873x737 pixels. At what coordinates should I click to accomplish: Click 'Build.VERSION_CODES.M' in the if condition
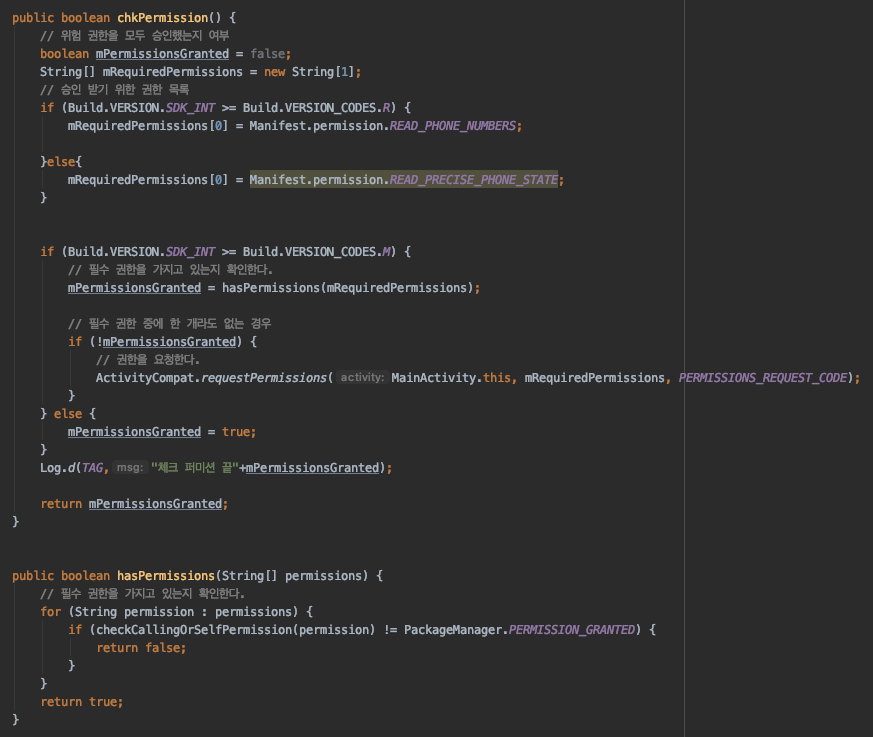click(x=316, y=252)
